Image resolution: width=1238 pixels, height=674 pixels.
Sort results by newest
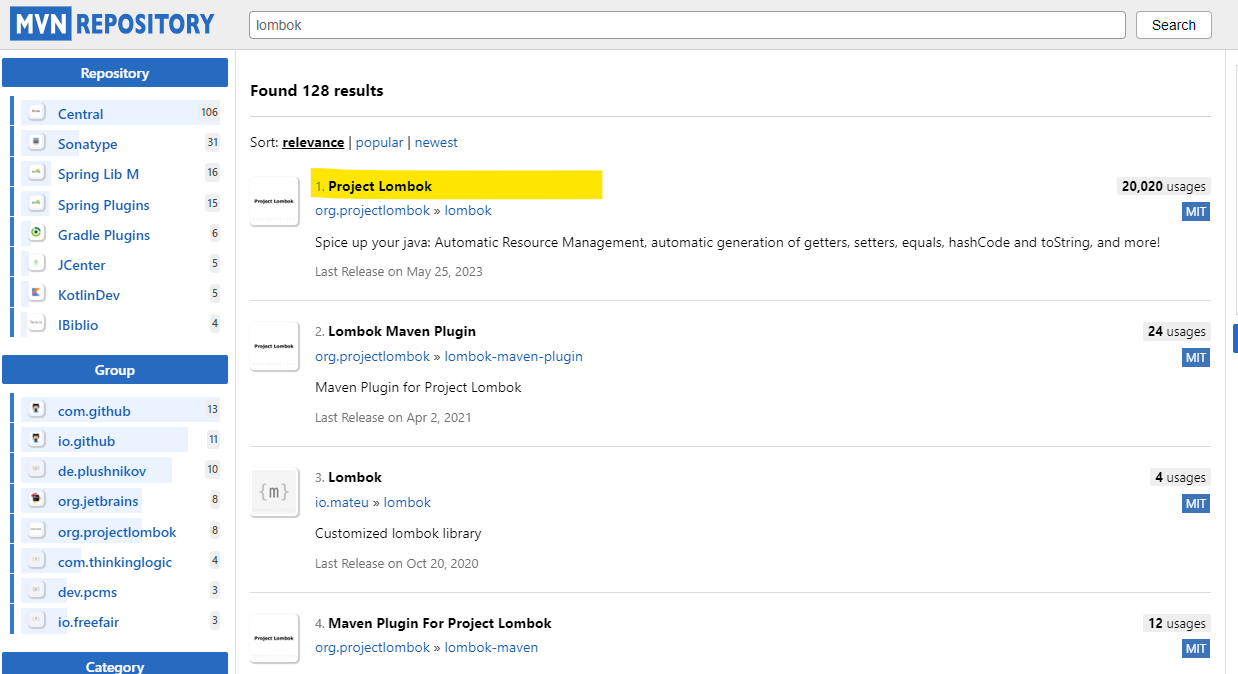pyautogui.click(x=436, y=143)
